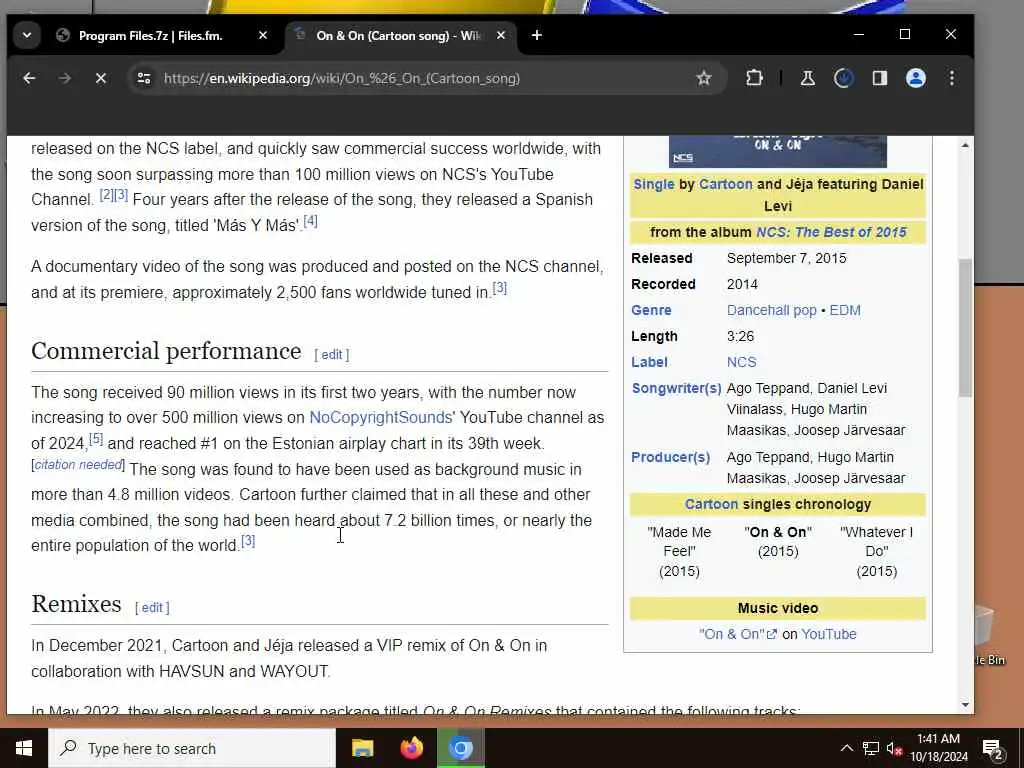Viewport: 1024px width, 768px height.
Task: Open NCS: The Best of 2015 album link
Action: point(831,232)
